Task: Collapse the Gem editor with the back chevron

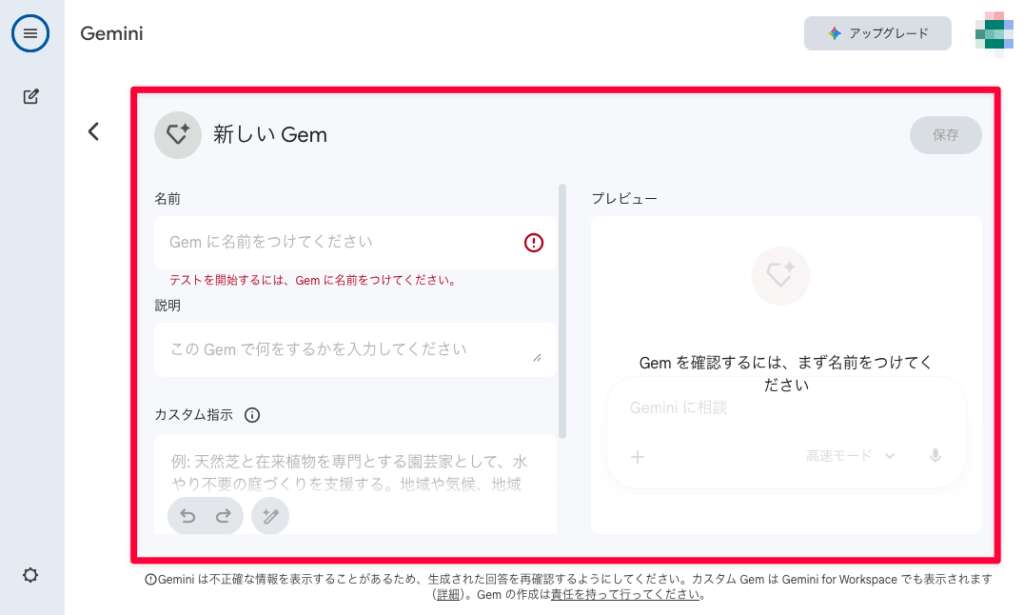Action: pyautogui.click(x=93, y=131)
